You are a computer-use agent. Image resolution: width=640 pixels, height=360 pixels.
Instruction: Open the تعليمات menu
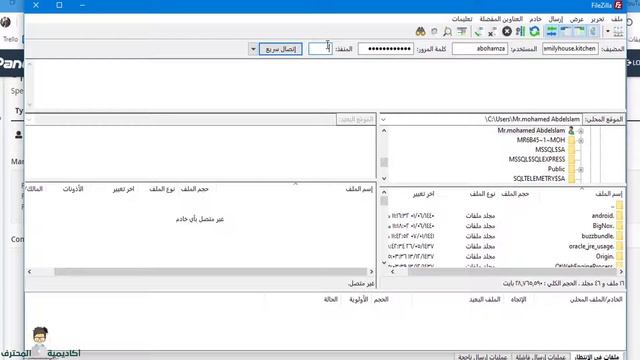pos(462,19)
